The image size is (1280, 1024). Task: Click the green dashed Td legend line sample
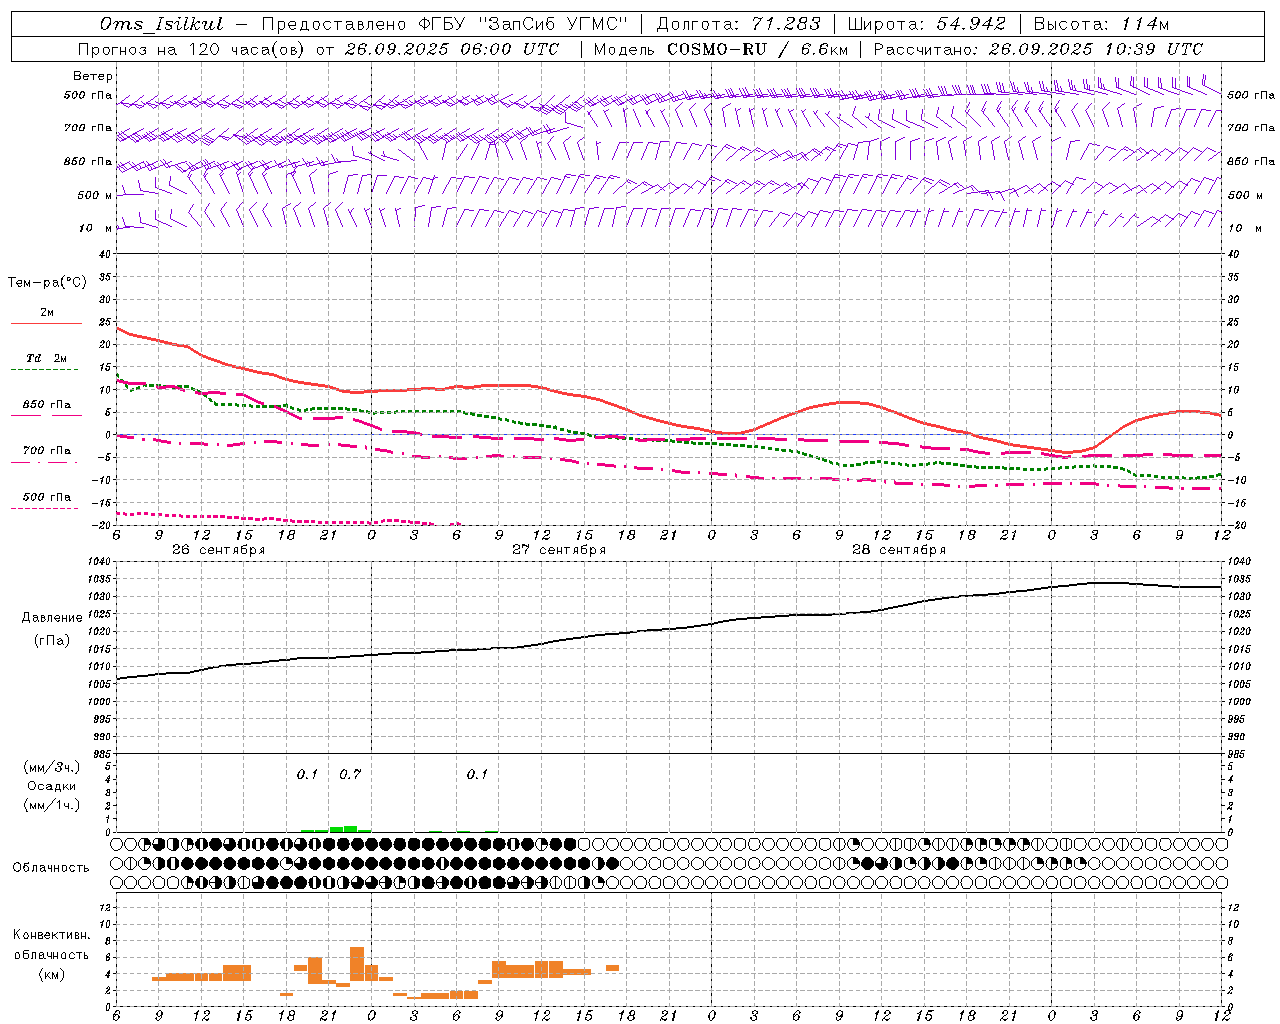44,369
